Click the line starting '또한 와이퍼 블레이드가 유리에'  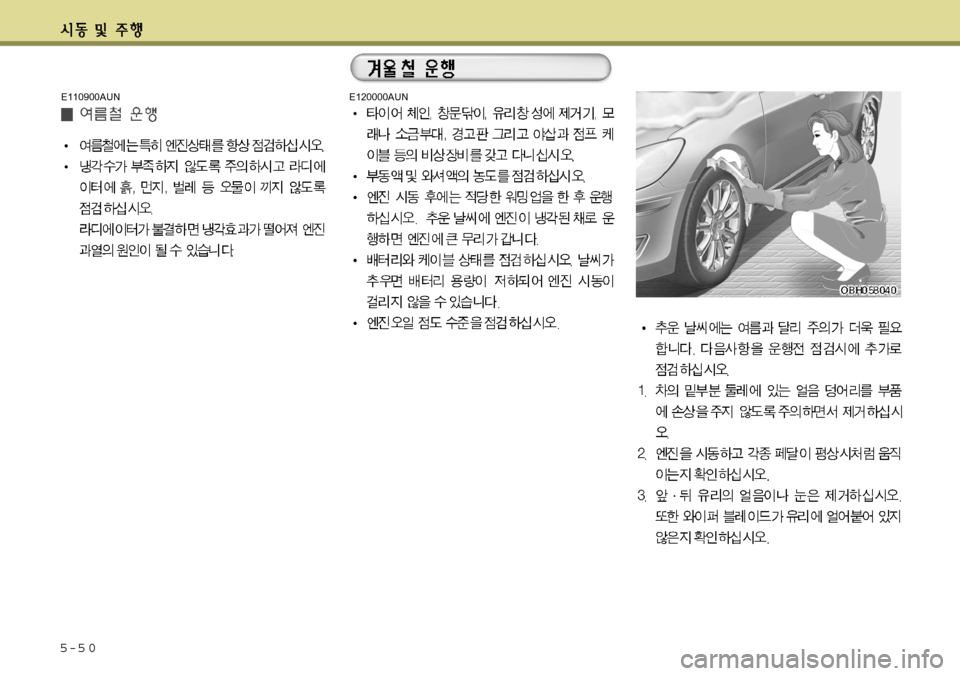tap(778, 517)
